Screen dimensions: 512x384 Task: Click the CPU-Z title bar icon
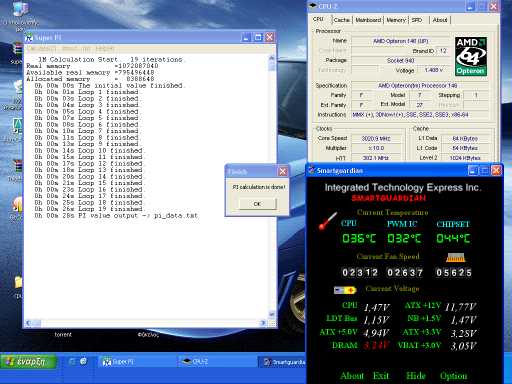(x=313, y=6)
